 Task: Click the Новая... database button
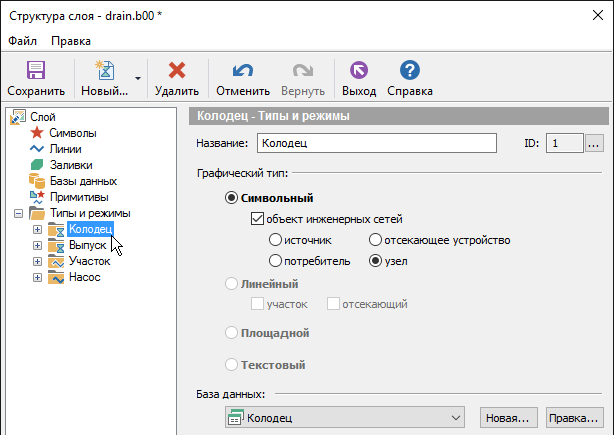(x=508, y=418)
